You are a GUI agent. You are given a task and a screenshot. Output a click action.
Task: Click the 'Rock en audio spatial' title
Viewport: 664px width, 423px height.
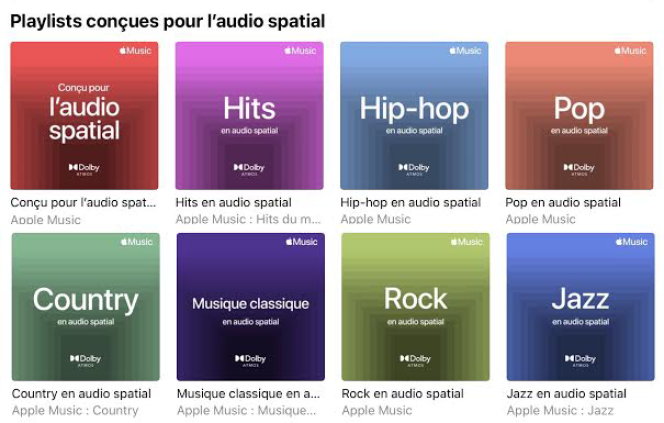(x=402, y=394)
